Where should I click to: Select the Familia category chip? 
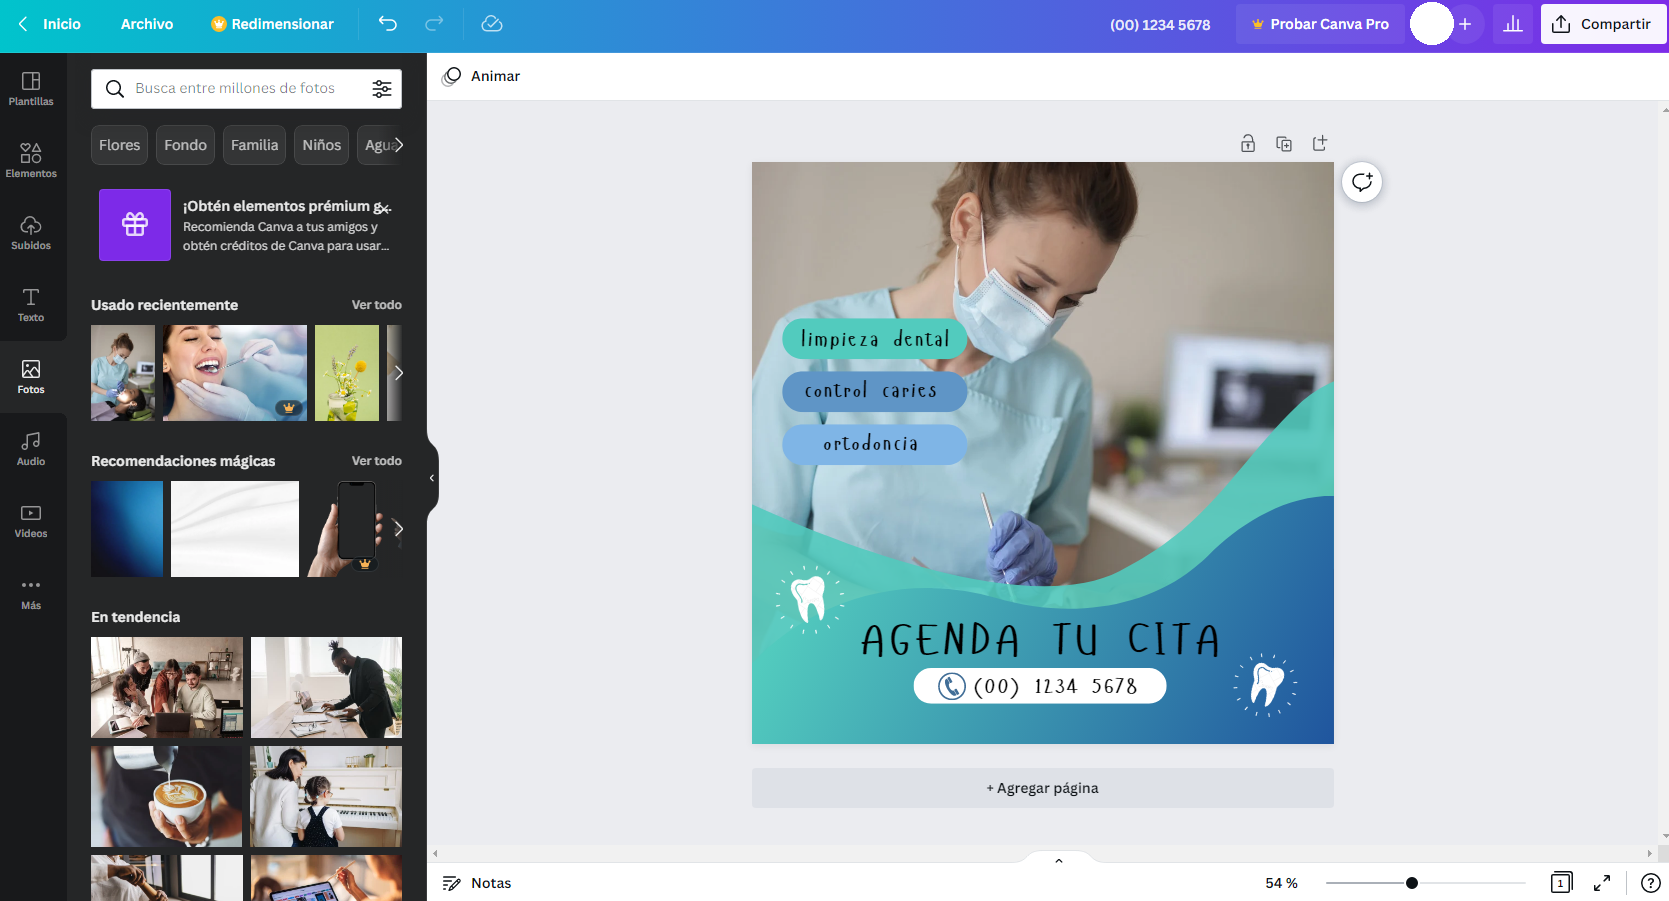tap(254, 145)
